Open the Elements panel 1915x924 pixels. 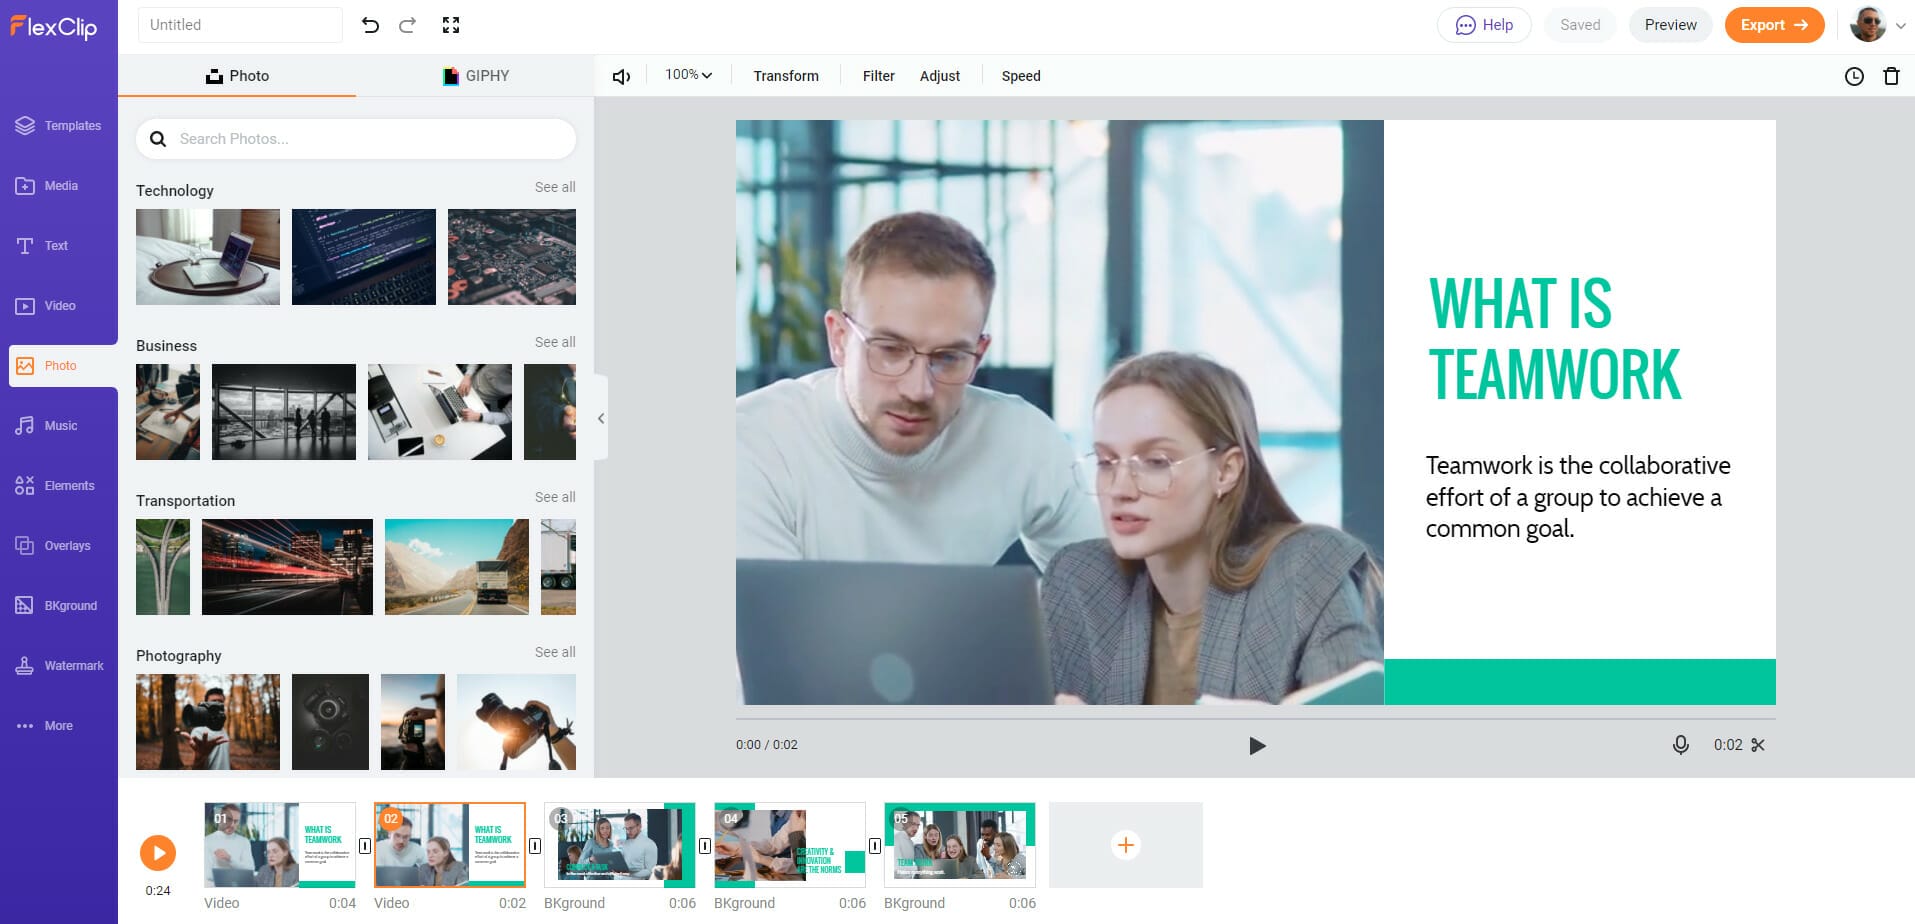click(59, 485)
